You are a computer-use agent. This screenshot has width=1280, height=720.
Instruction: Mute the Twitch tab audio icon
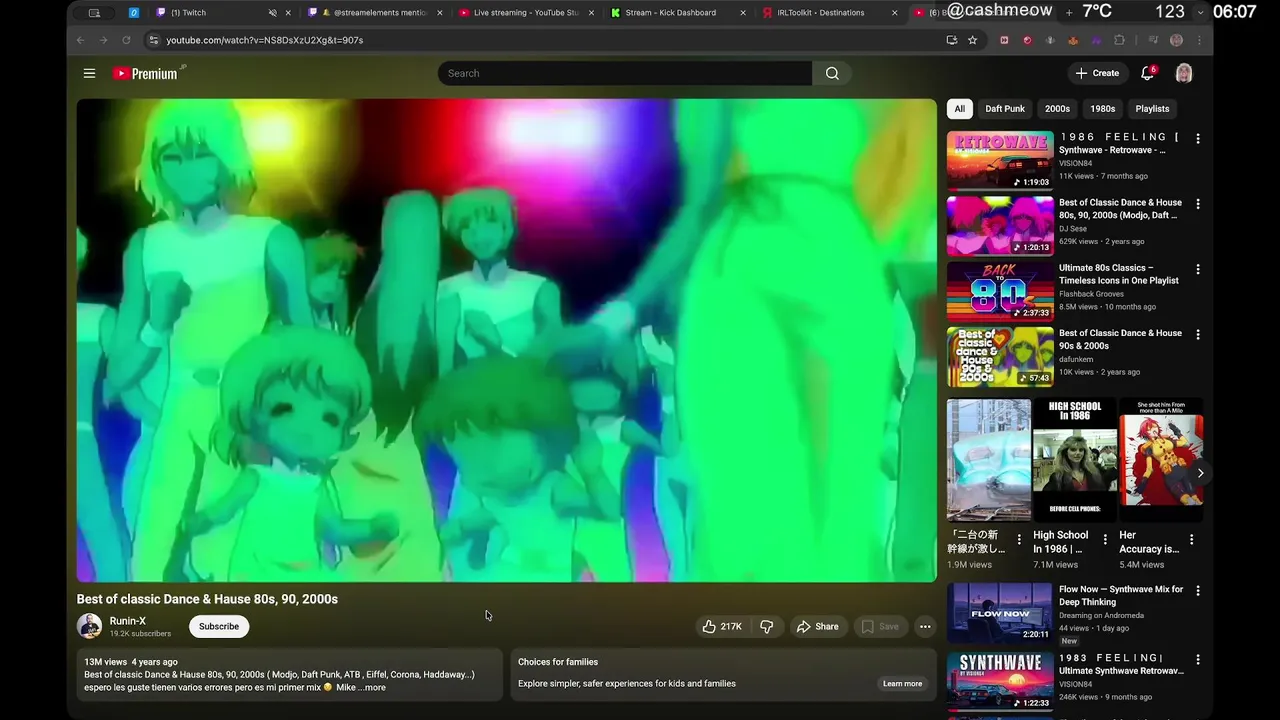pos(273,13)
